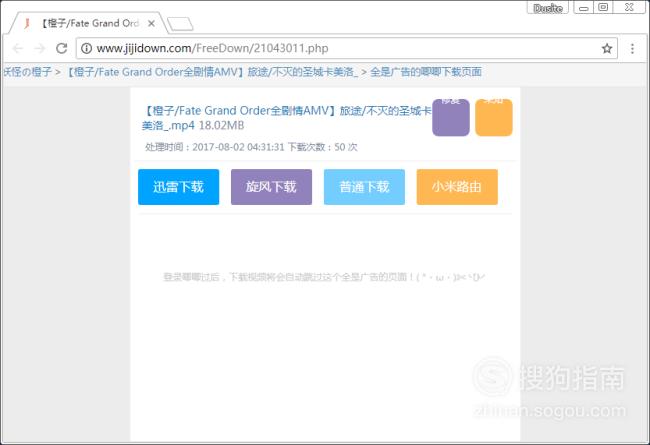Close the Fate Grand Order tab
The image size is (650, 445).
[x=151, y=24]
